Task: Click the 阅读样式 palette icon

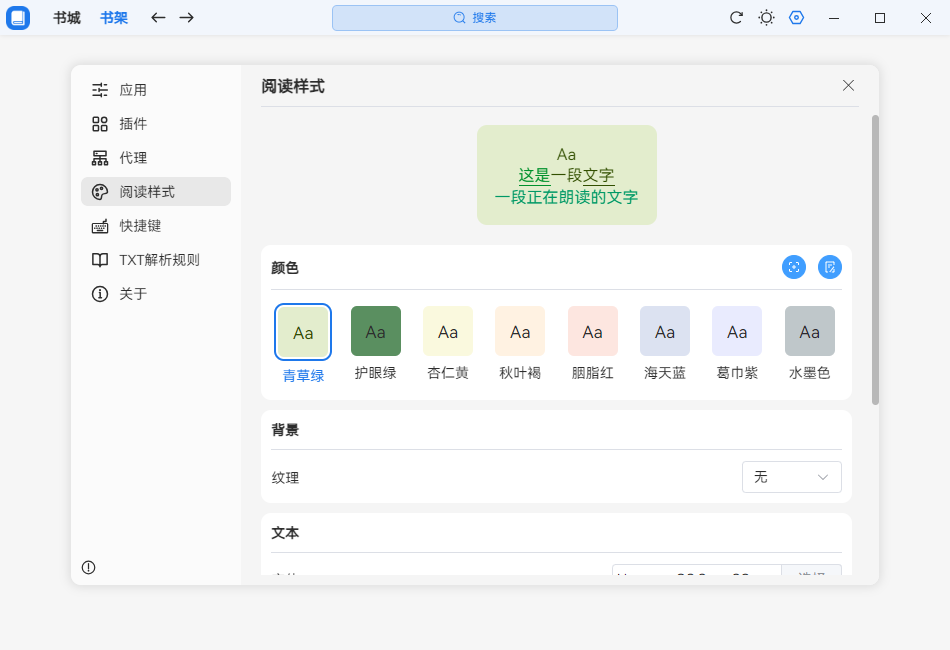Action: pyautogui.click(x=100, y=192)
